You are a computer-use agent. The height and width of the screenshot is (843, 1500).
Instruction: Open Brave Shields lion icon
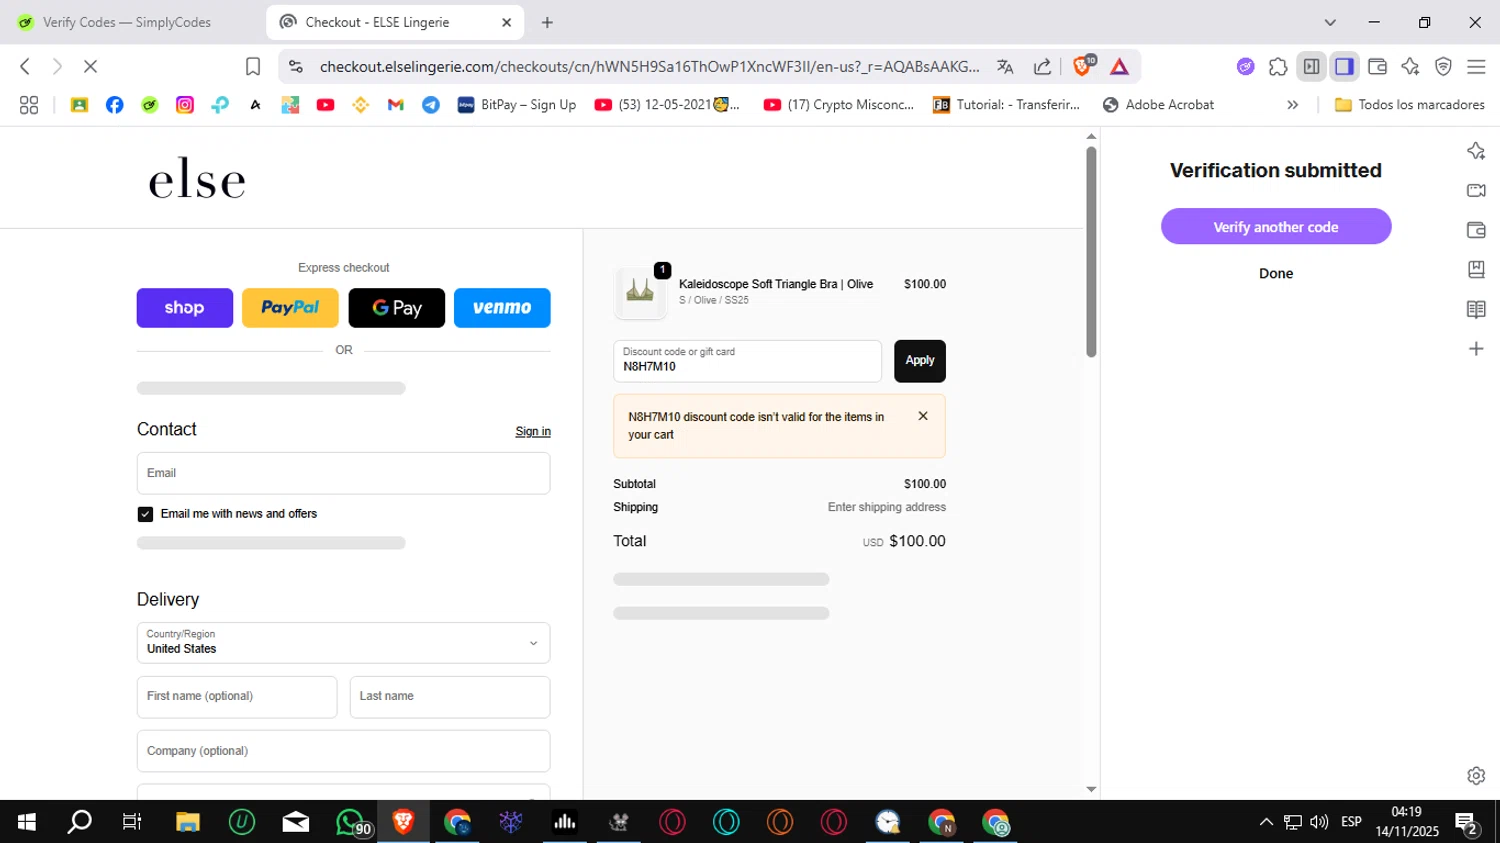(1082, 66)
